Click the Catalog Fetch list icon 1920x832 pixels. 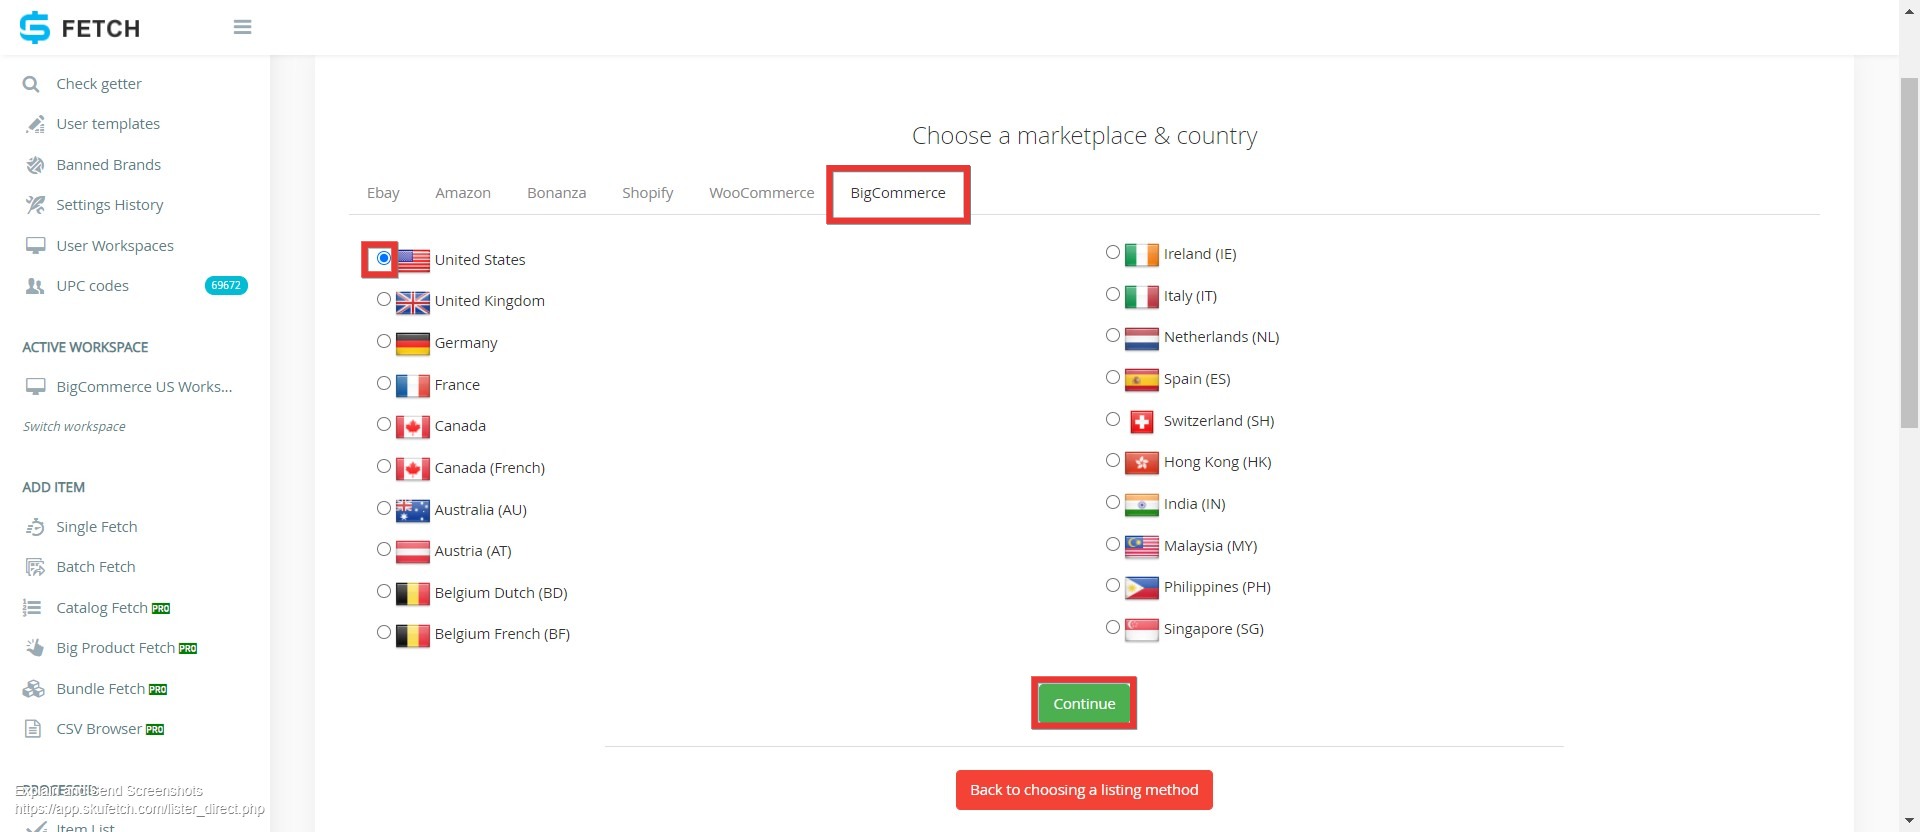tap(32, 608)
